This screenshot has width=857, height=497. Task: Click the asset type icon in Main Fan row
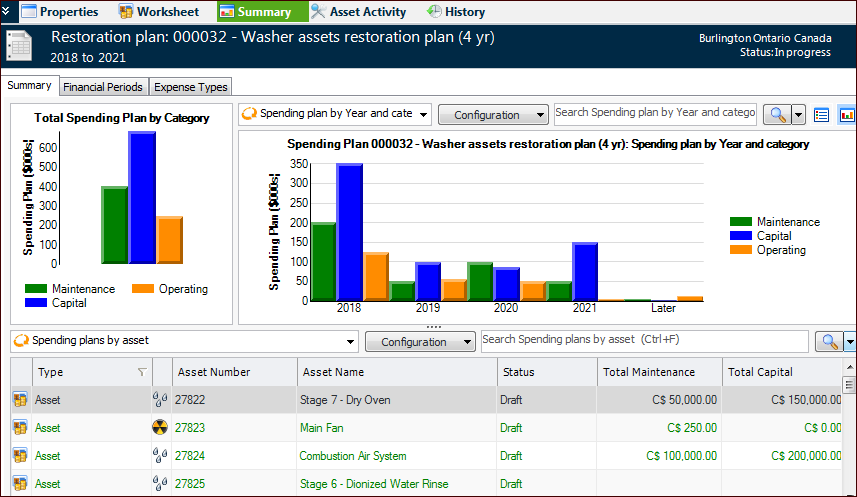point(19,428)
